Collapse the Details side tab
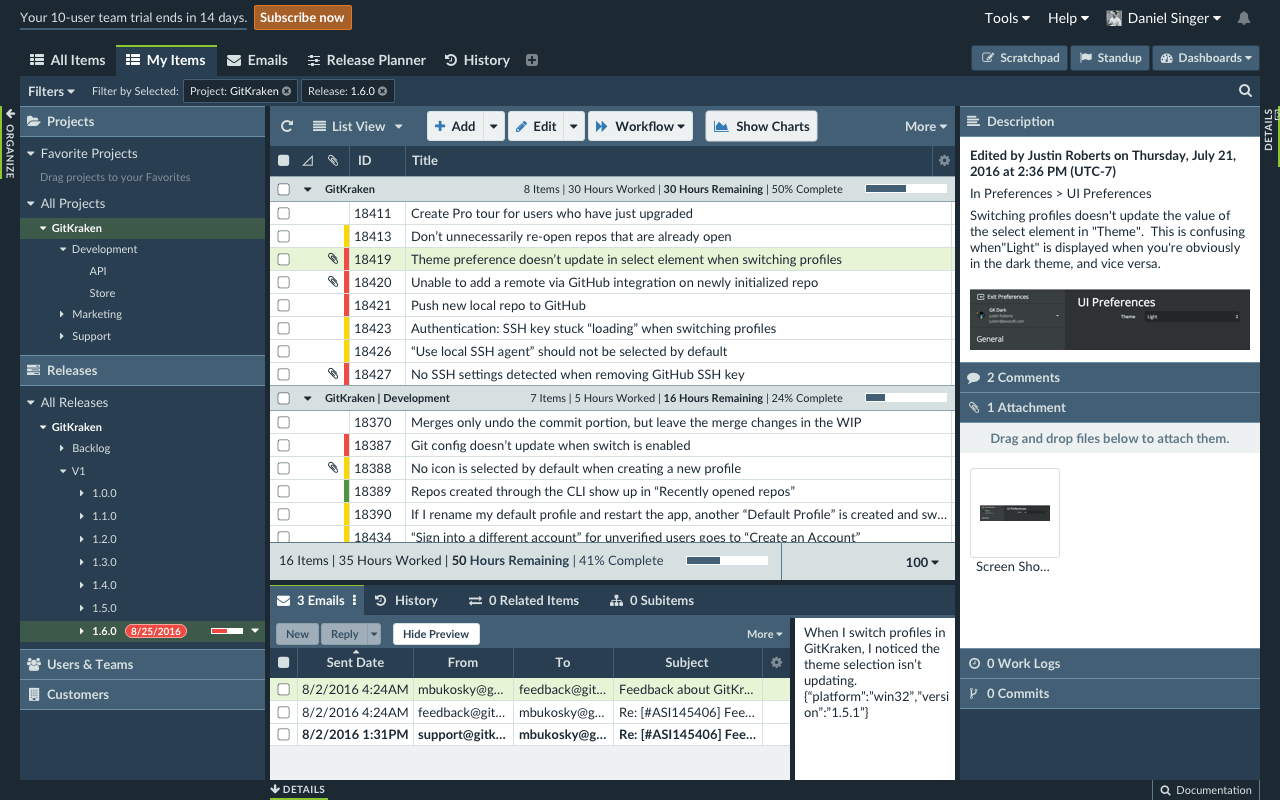Viewport: 1280px width, 800px height. (x=1268, y=130)
